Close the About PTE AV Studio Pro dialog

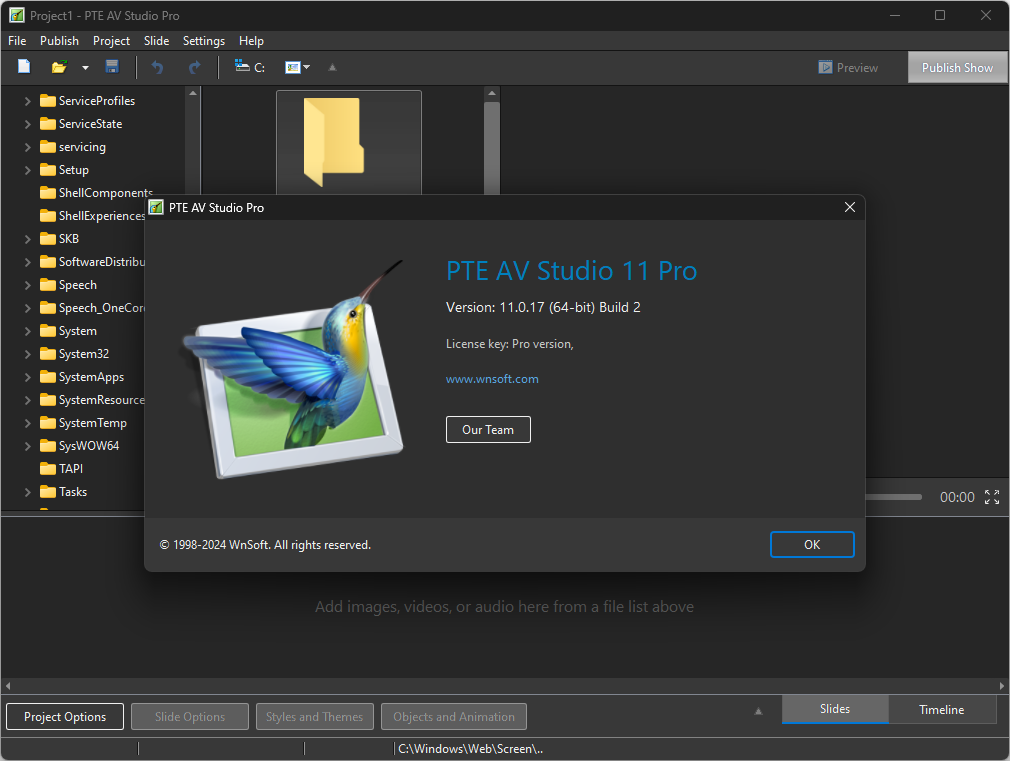(x=850, y=207)
